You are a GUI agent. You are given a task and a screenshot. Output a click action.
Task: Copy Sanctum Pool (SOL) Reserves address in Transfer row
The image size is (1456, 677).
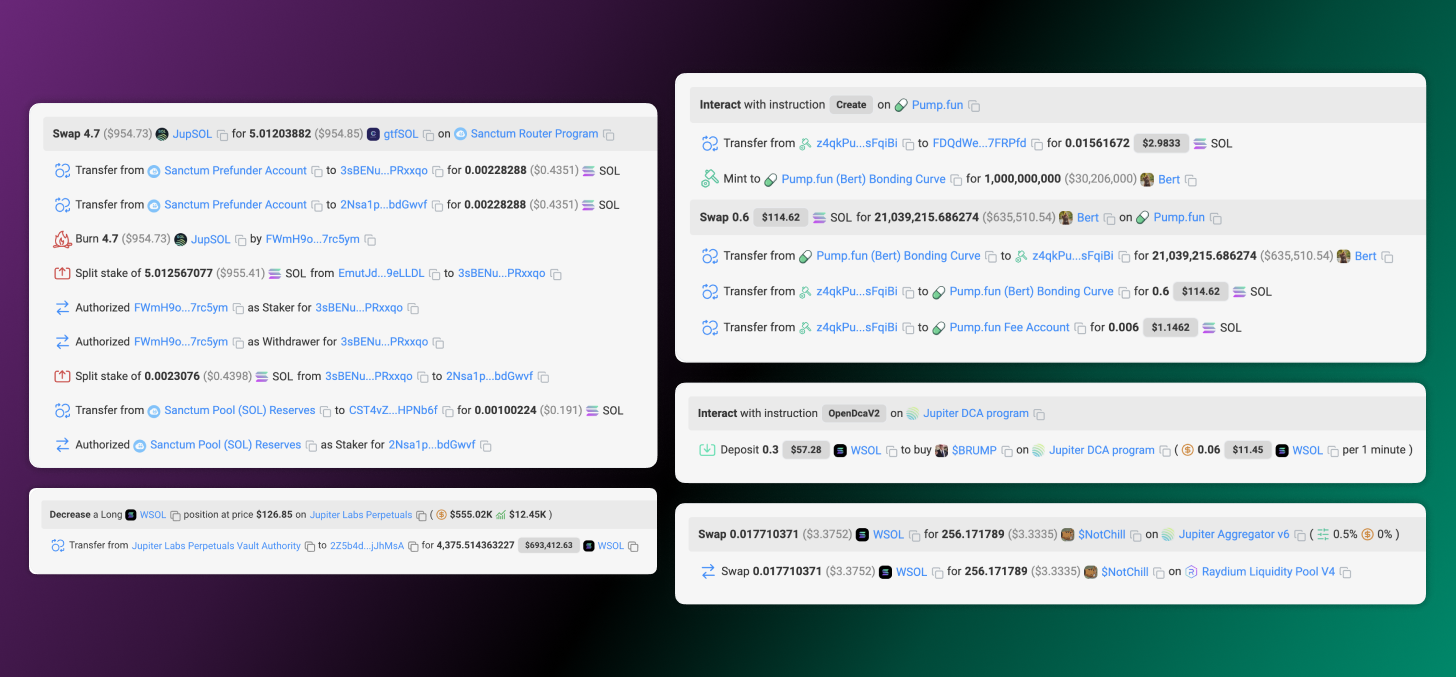click(x=325, y=411)
